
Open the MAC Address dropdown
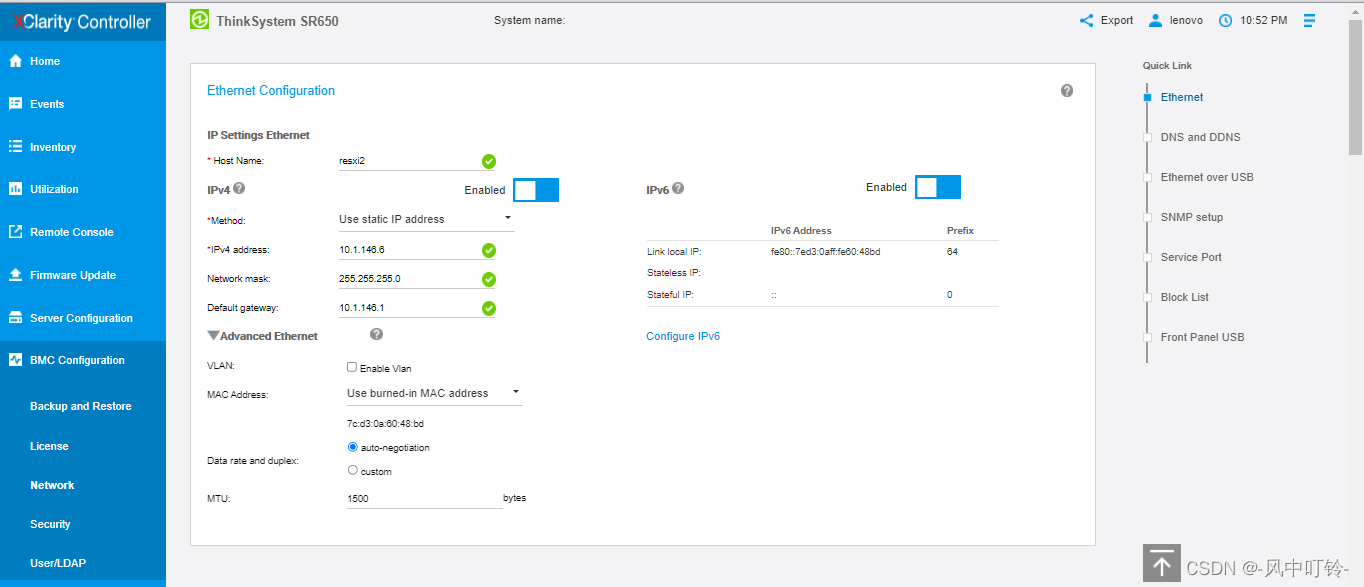click(x=433, y=393)
